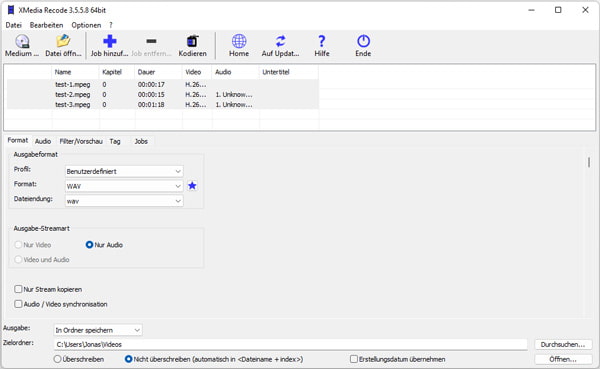Click the Ende power icon

(363, 41)
